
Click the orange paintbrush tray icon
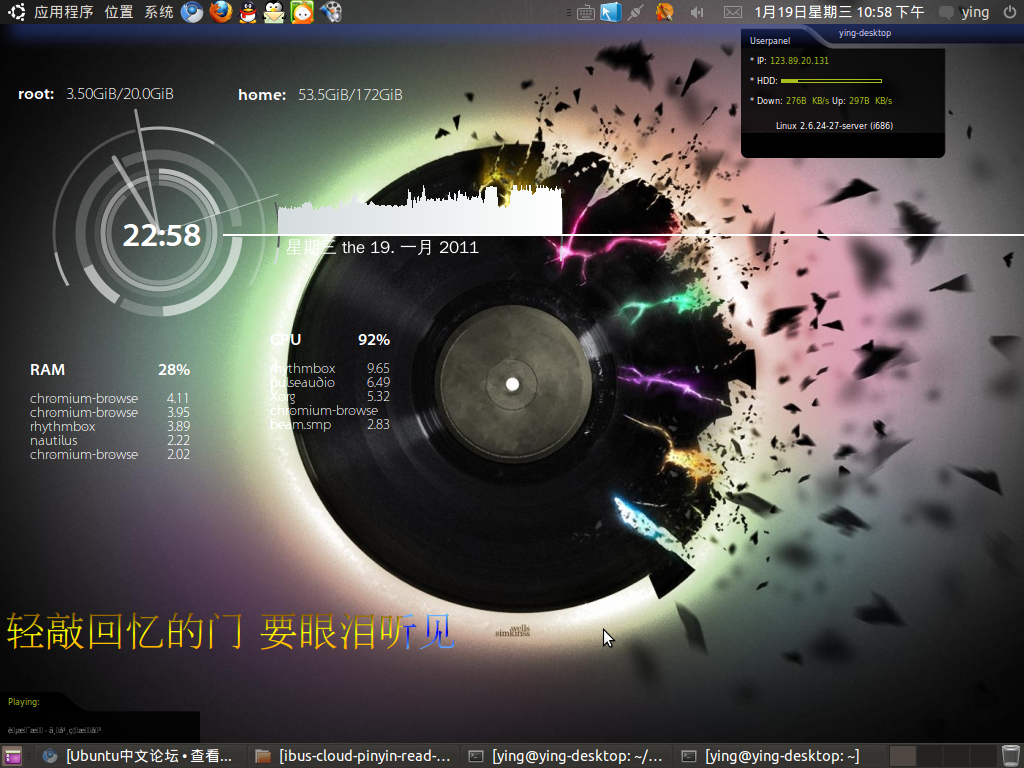(x=664, y=12)
